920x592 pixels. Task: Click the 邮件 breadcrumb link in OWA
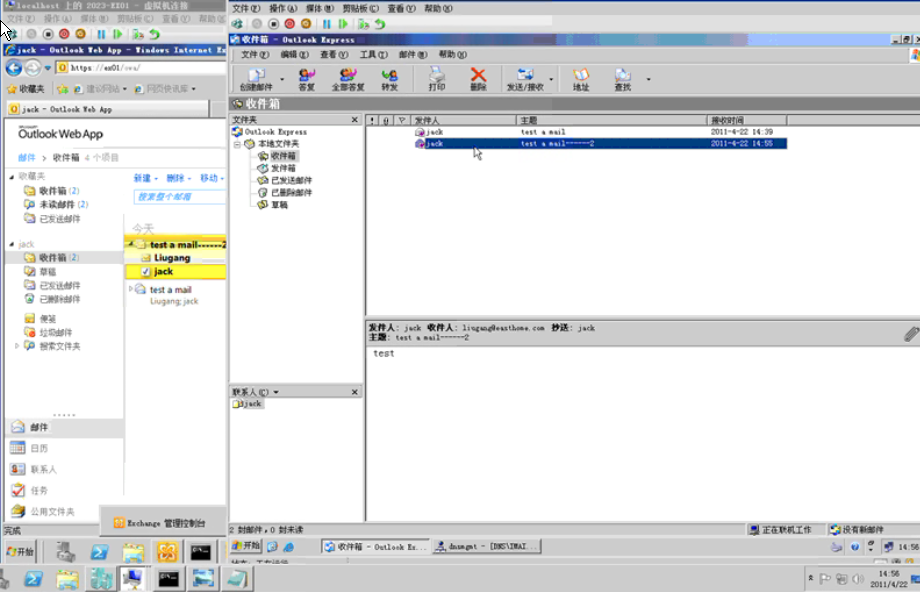click(26, 158)
